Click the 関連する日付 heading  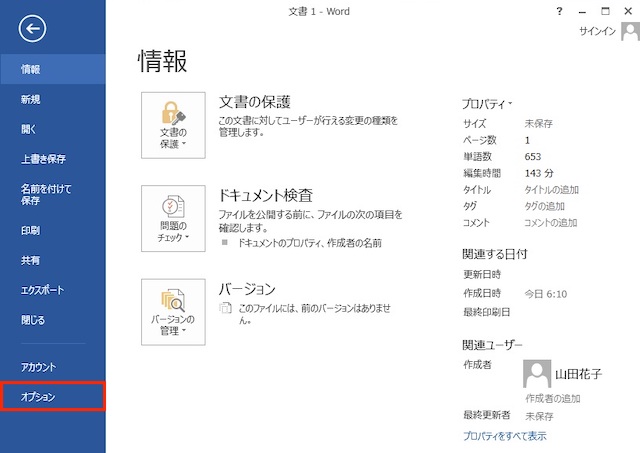(495, 254)
